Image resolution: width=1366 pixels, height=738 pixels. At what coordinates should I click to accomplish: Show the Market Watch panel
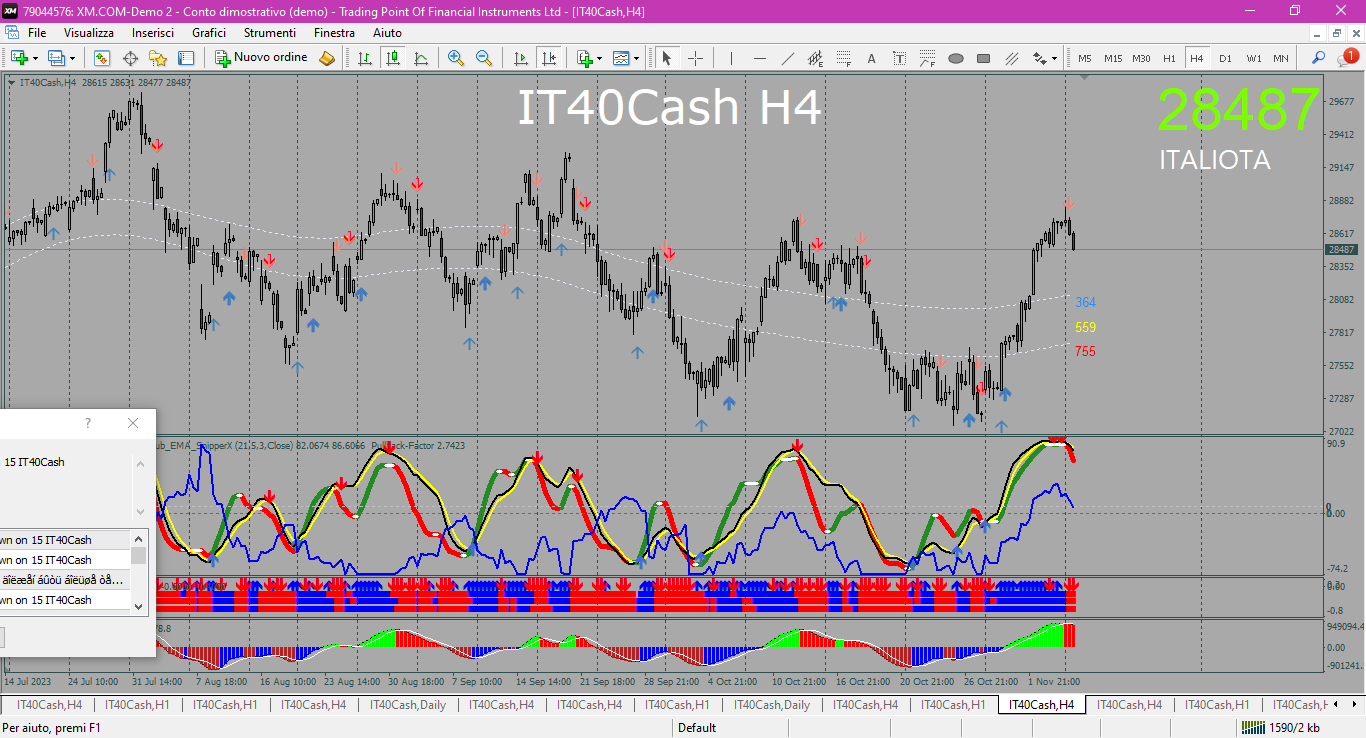point(103,58)
